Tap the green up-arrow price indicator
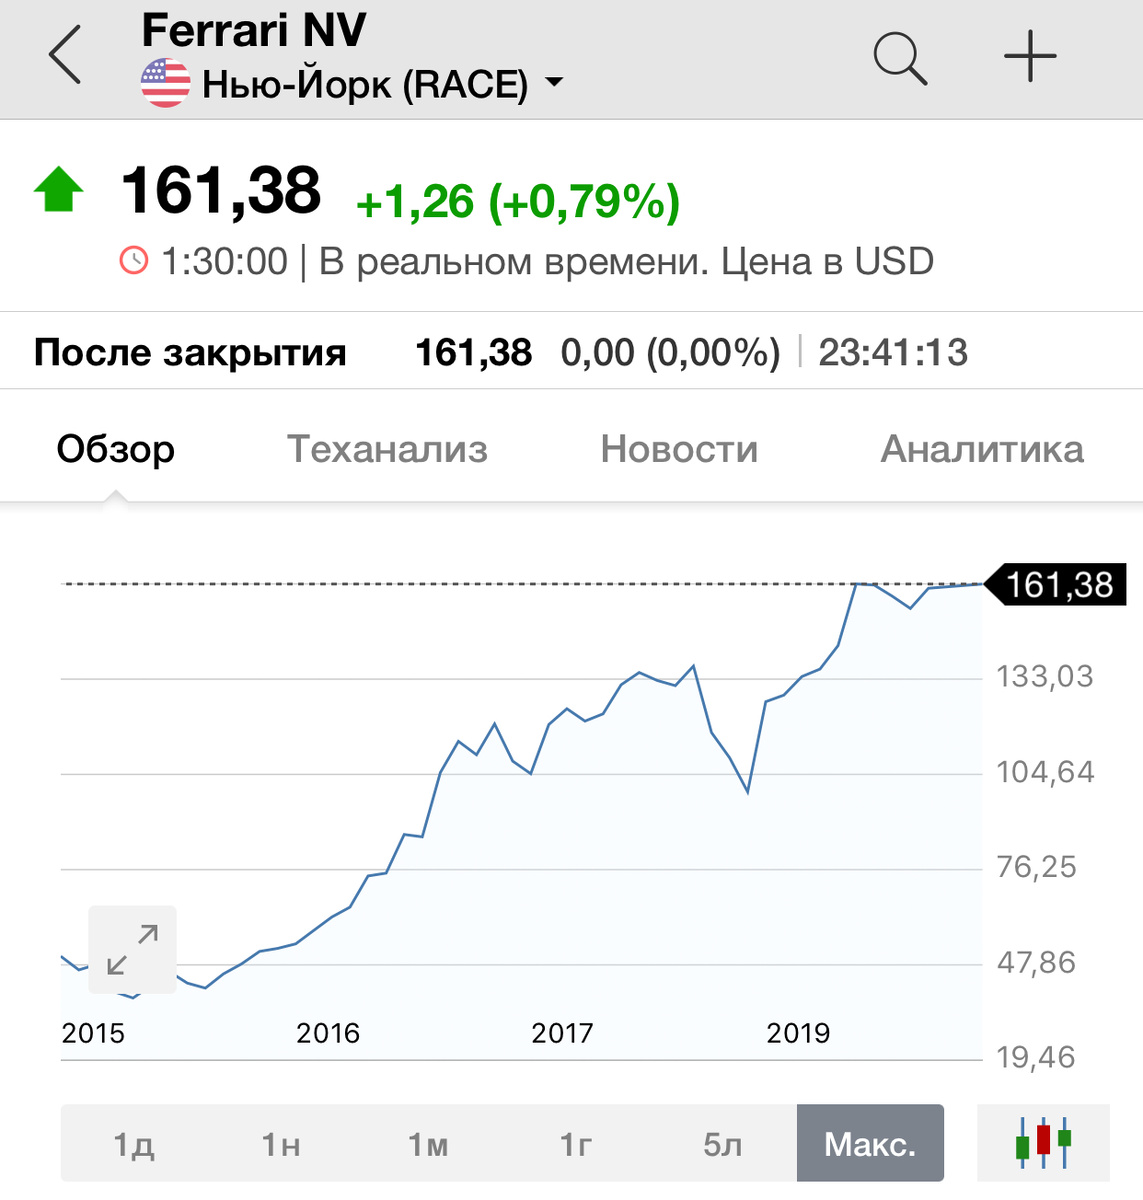 pyautogui.click(x=59, y=190)
